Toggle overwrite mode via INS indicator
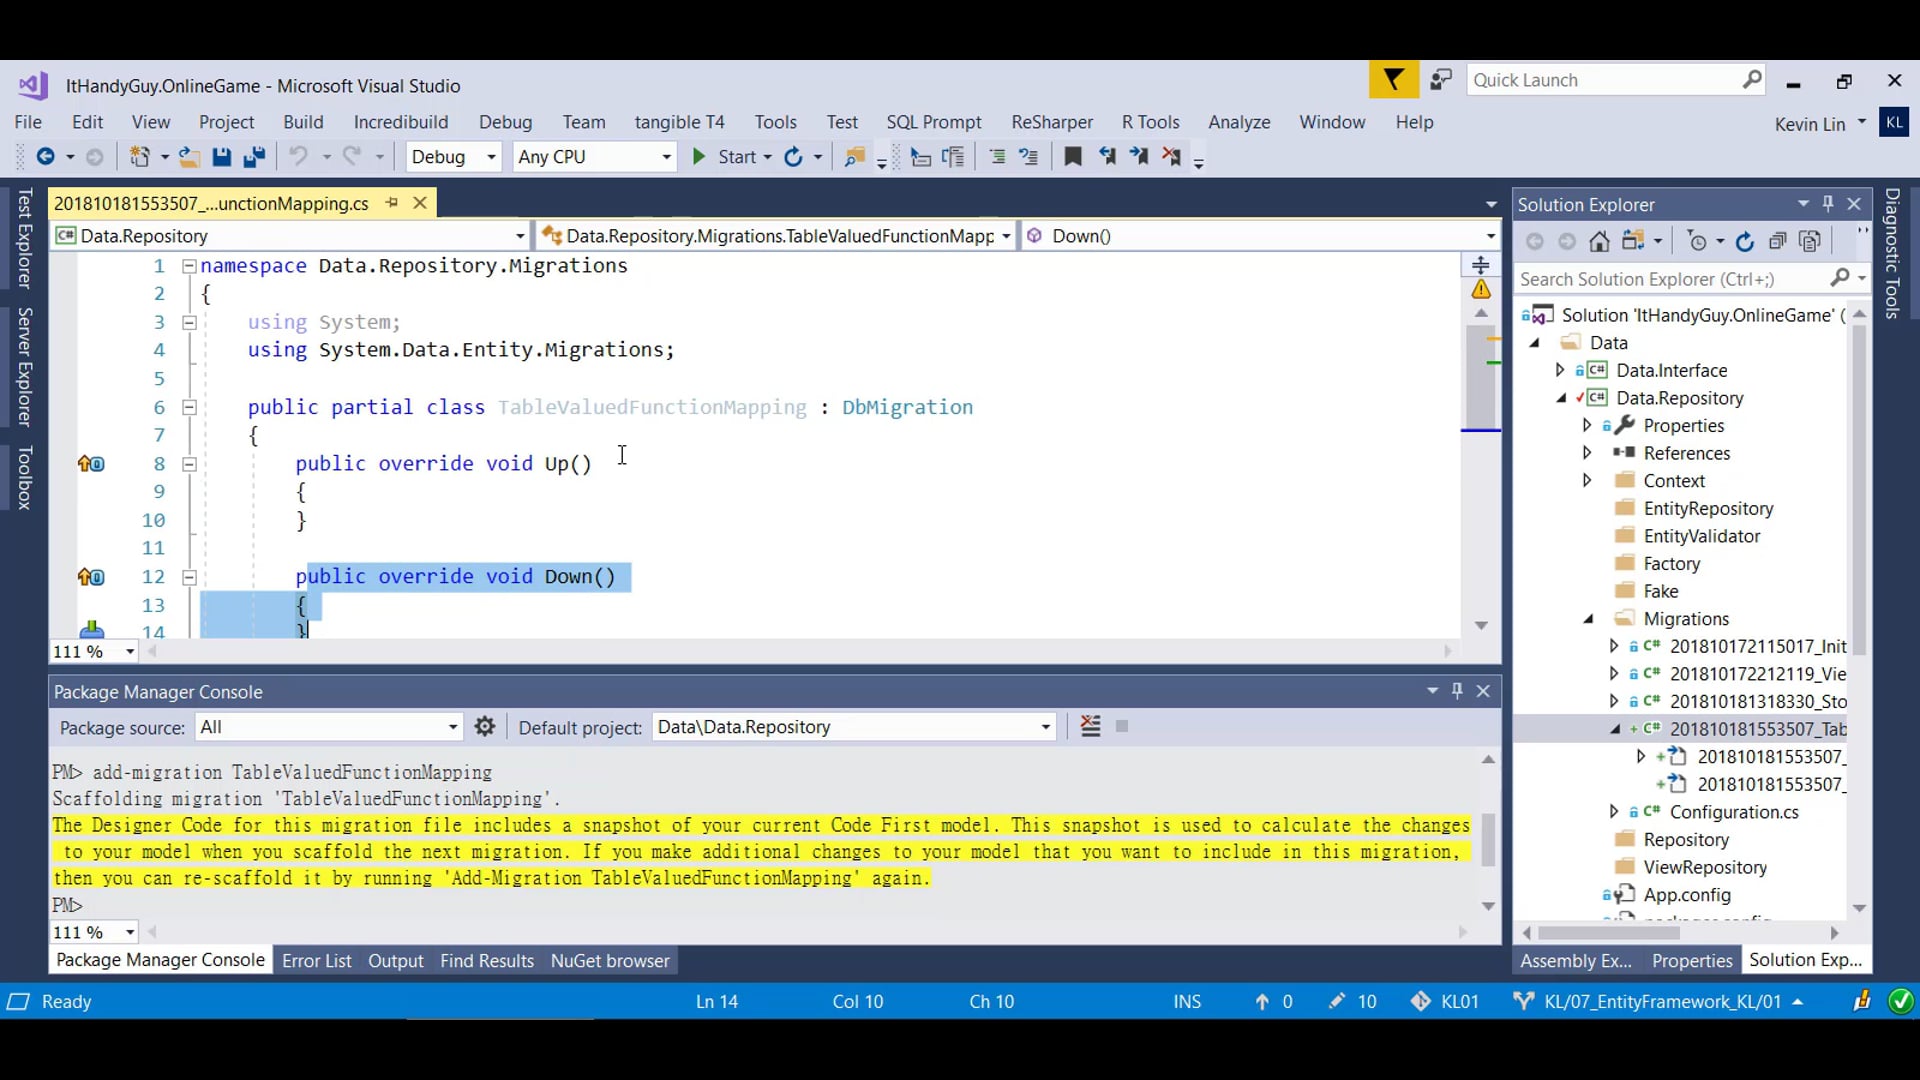 pos(1187,1001)
